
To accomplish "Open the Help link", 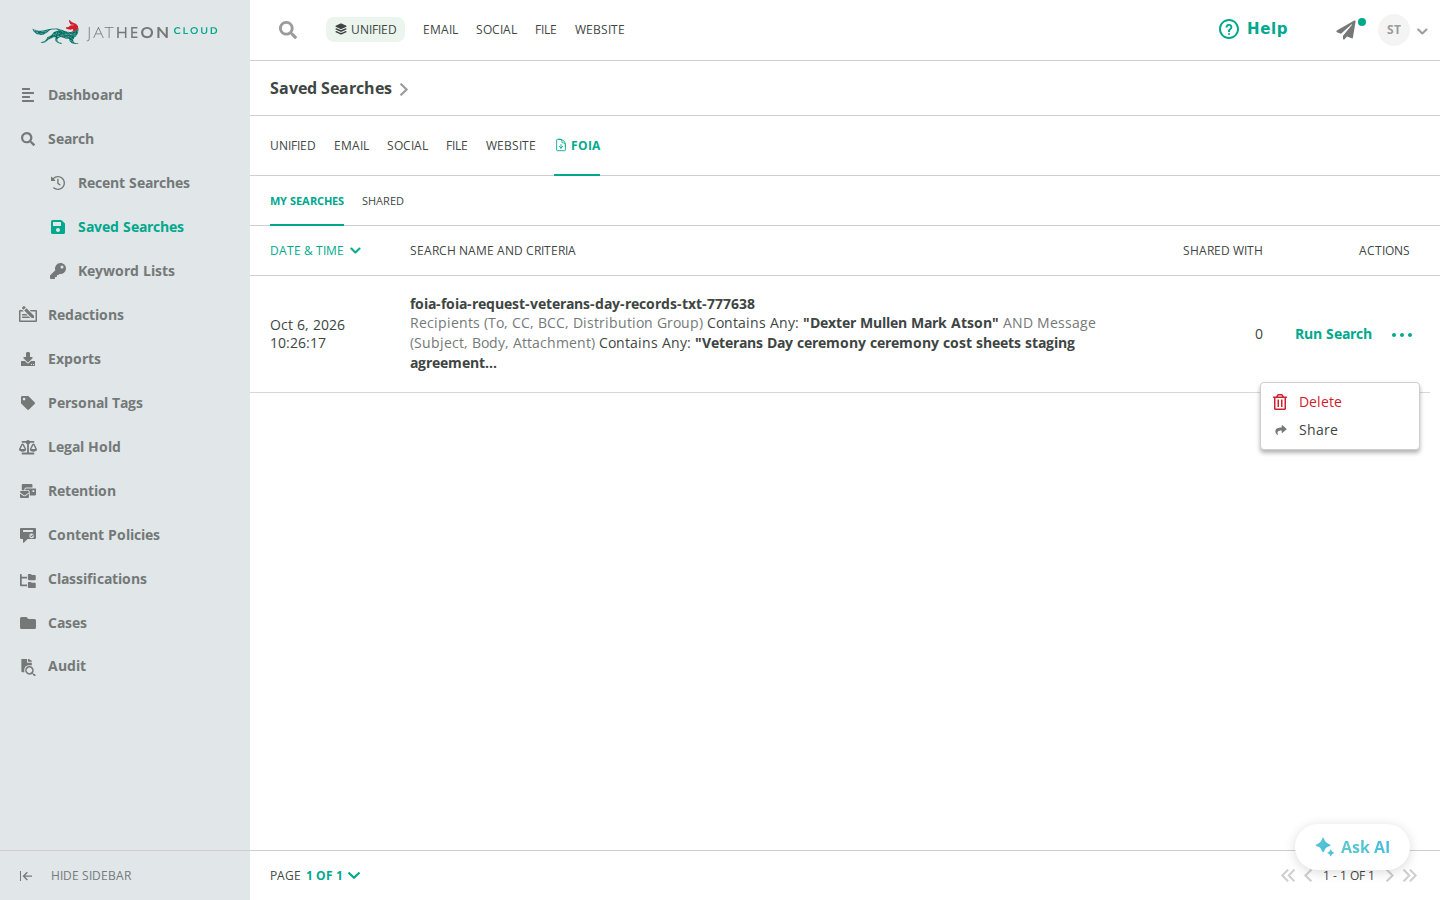I will [1253, 29].
